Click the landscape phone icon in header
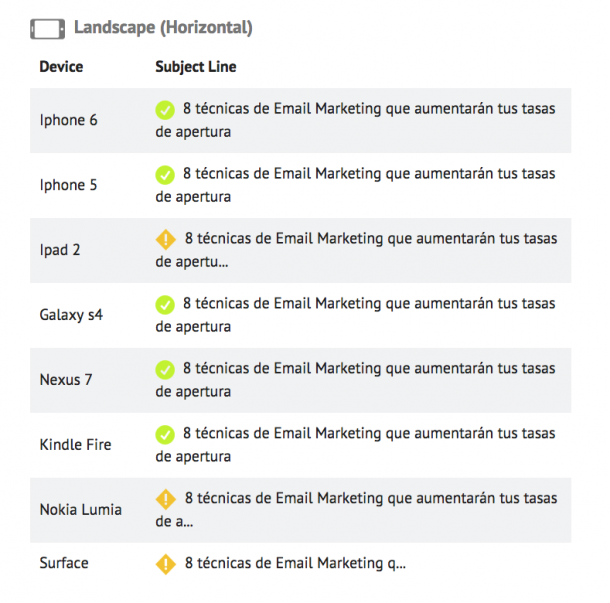The image size is (610, 603). 47,28
